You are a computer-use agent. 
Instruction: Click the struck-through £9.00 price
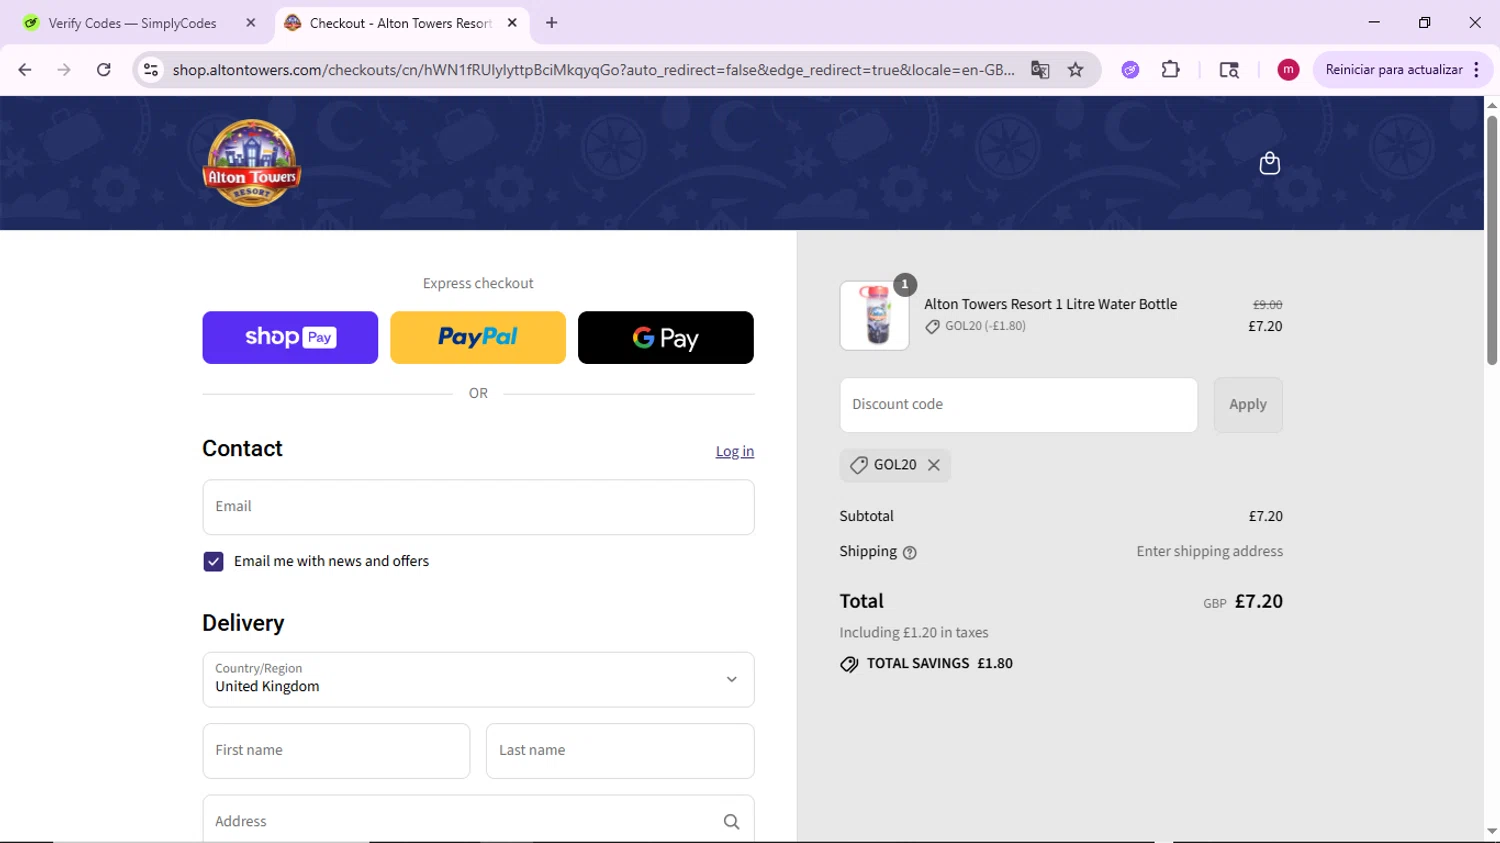pyautogui.click(x=1267, y=304)
